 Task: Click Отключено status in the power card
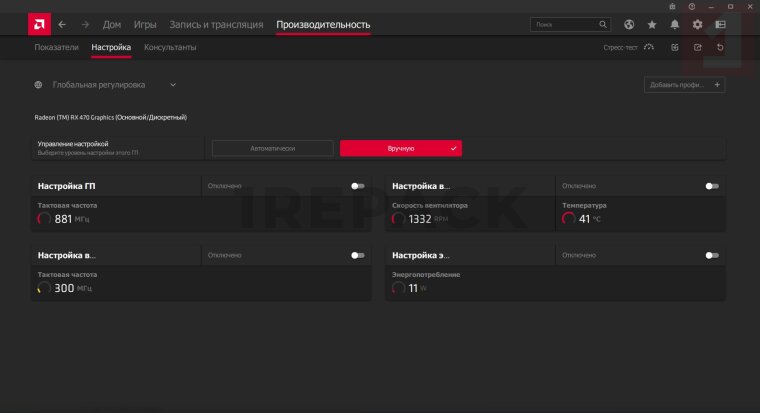[x=579, y=255]
